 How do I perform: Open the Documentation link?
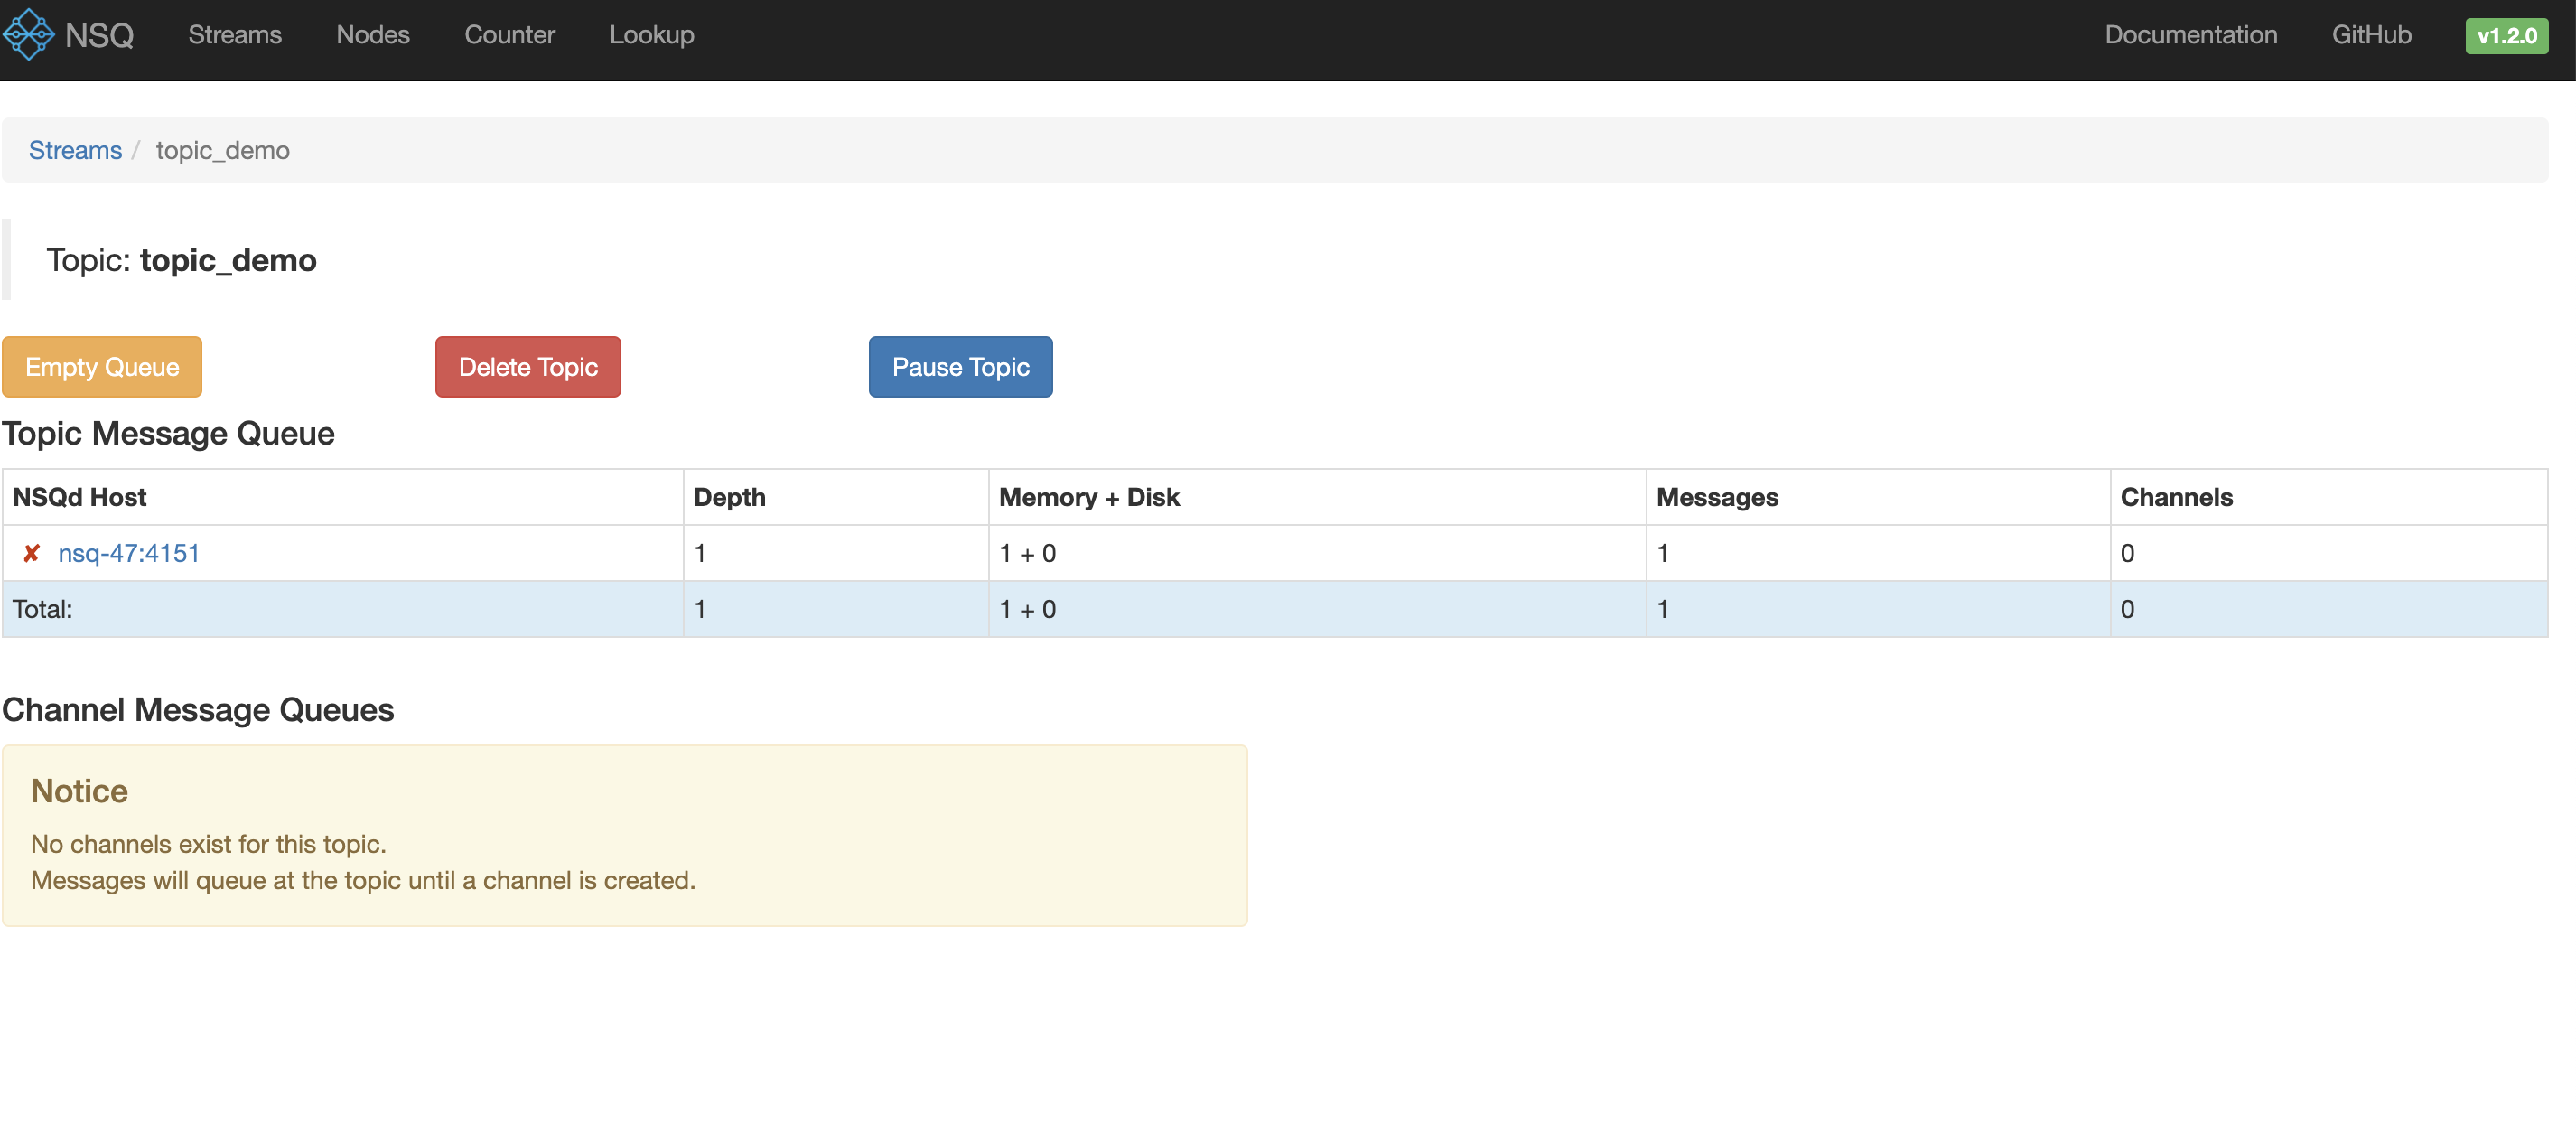point(2190,35)
